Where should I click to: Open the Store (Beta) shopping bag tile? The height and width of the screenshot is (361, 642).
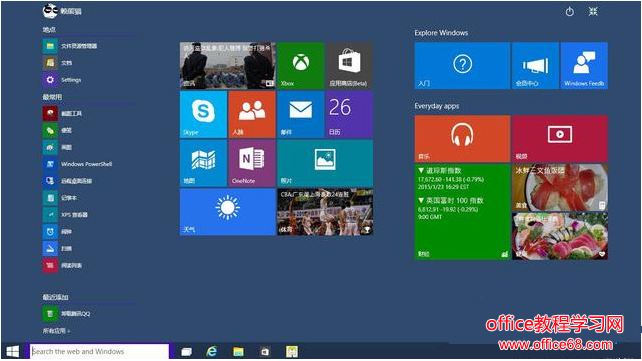pyautogui.click(x=349, y=65)
